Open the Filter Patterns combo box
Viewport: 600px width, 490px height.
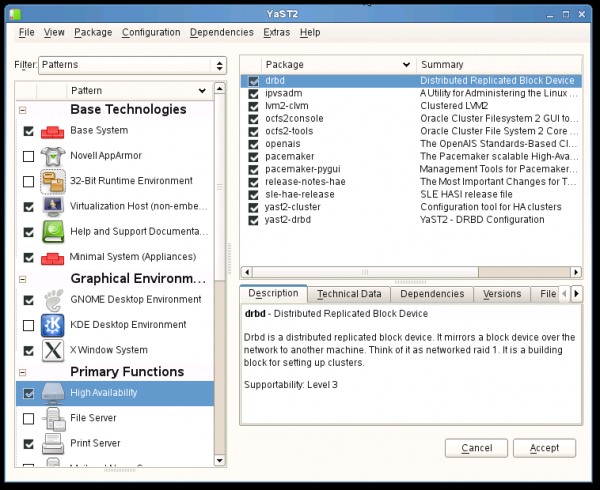click(x=132, y=65)
